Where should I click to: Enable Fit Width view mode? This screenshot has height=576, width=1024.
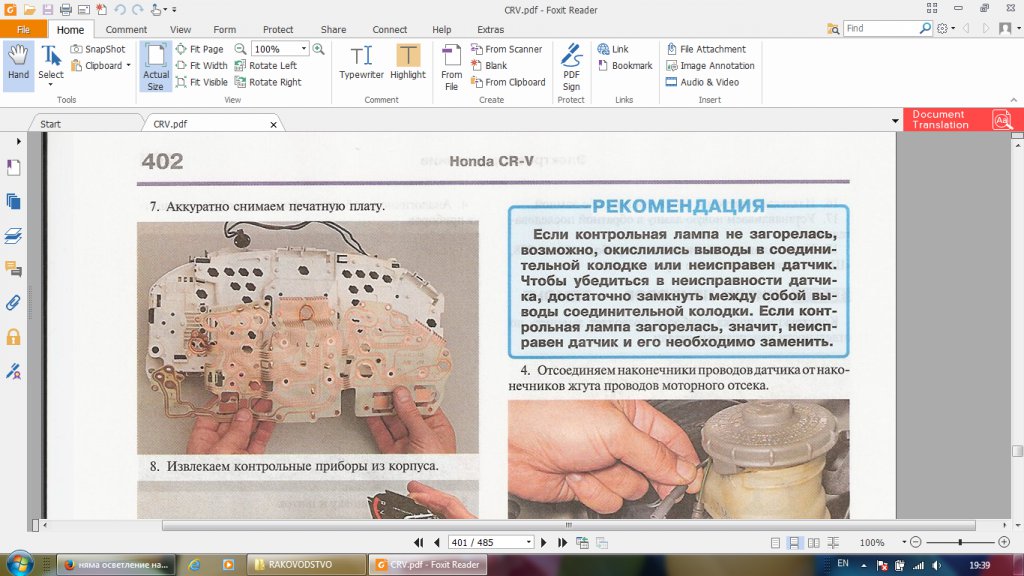click(201, 66)
